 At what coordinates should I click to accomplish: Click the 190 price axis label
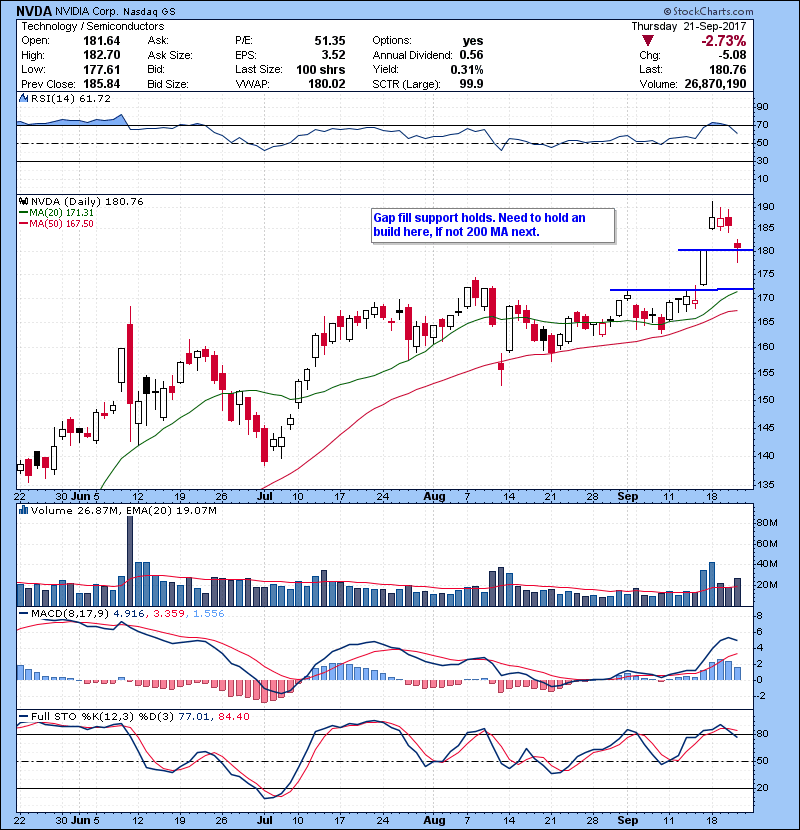tap(768, 207)
